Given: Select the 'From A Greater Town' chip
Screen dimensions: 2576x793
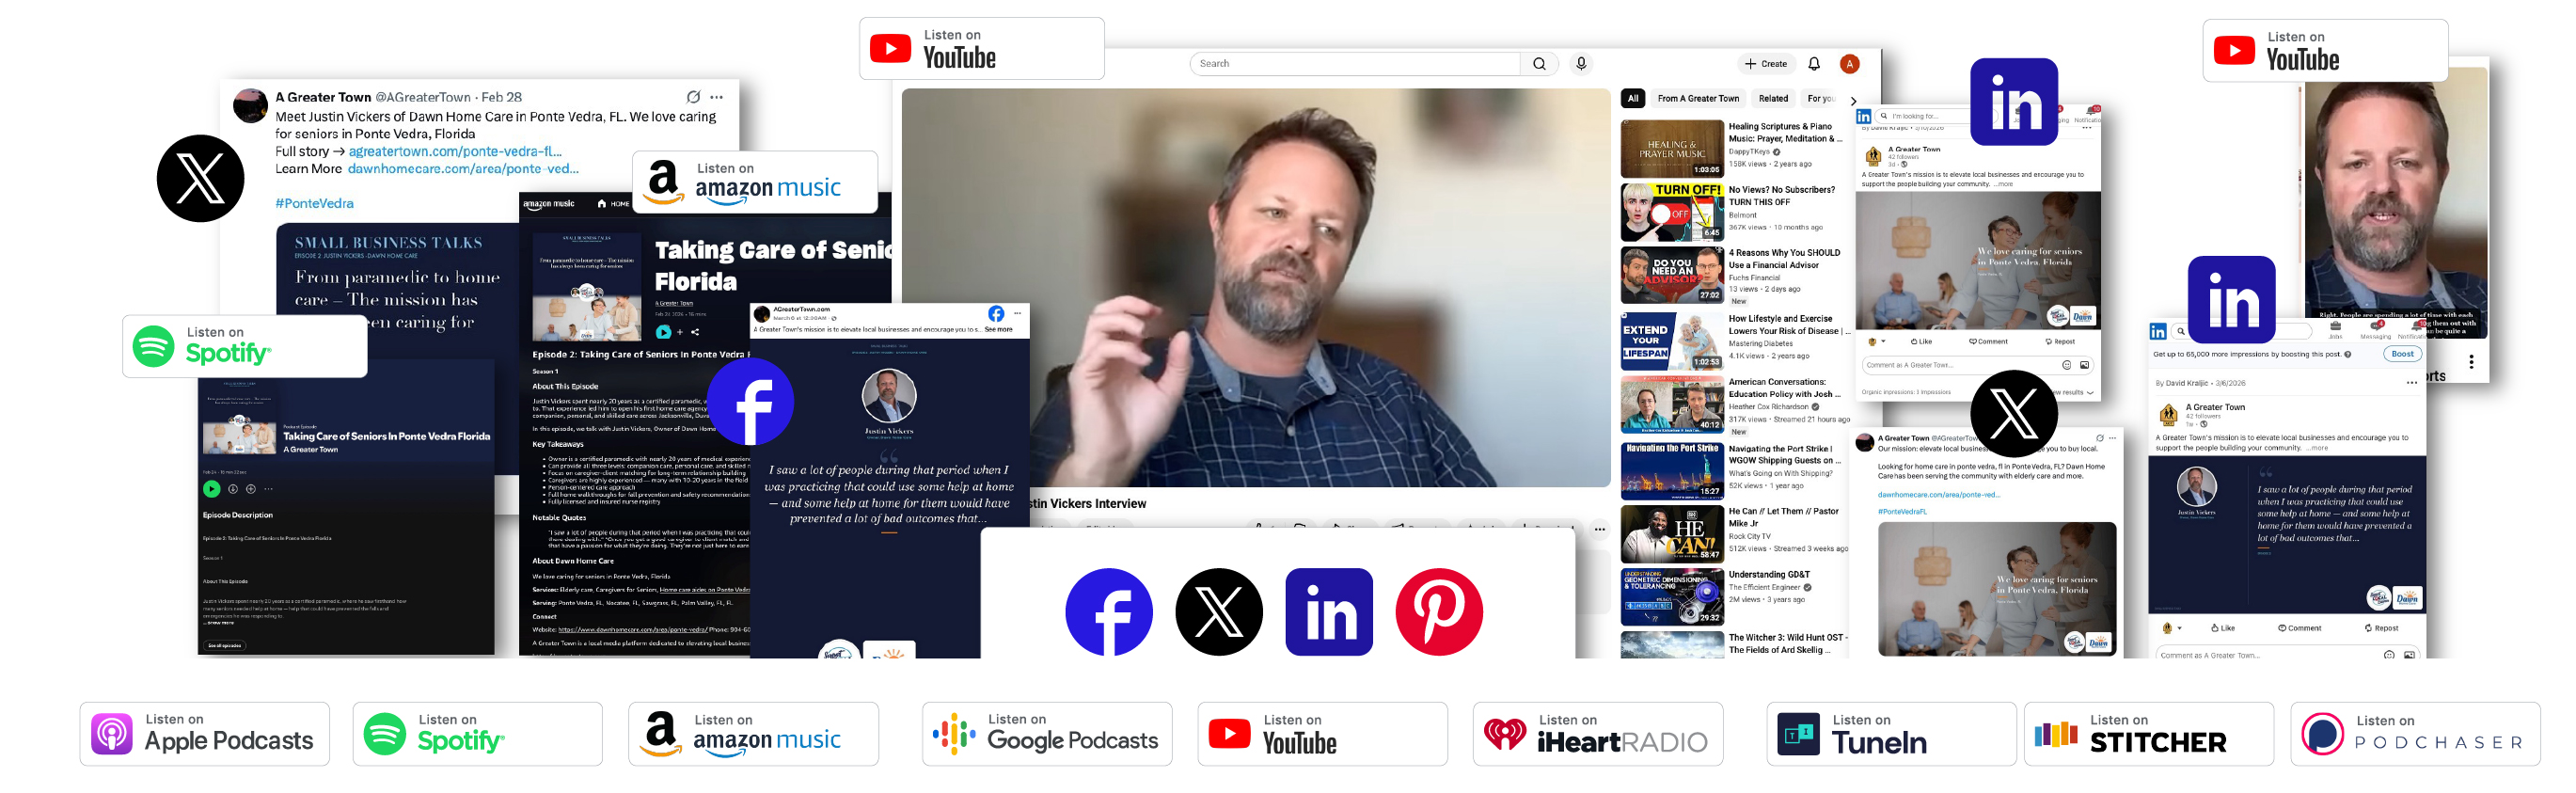Looking at the screenshot, I should click(x=1698, y=98).
